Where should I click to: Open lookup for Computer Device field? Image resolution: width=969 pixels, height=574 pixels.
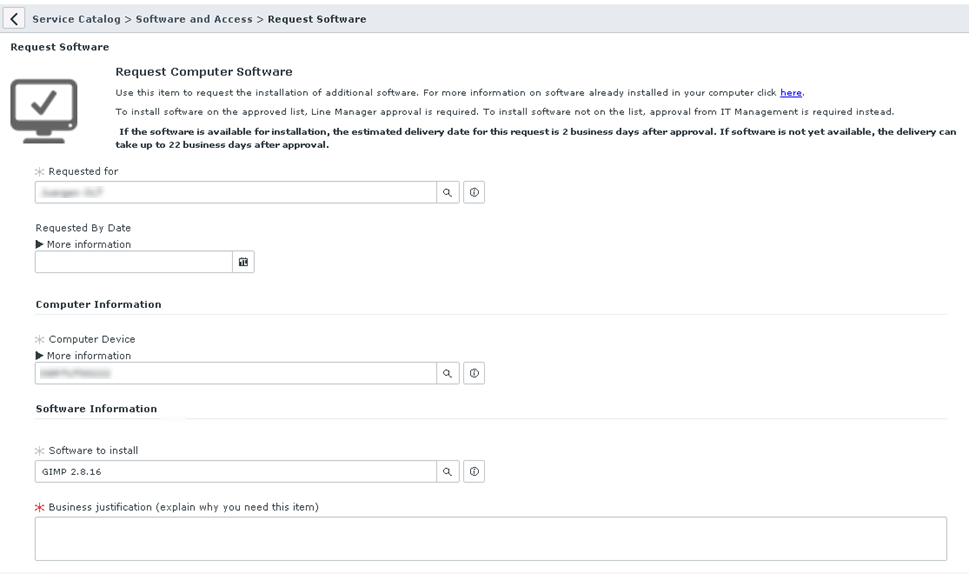pos(448,373)
